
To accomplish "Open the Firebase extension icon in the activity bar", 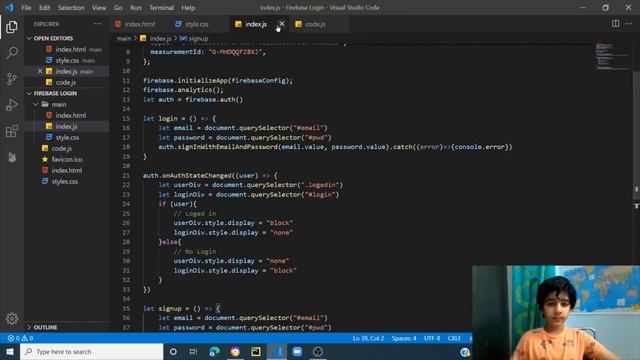I will pyautogui.click(x=12, y=157).
